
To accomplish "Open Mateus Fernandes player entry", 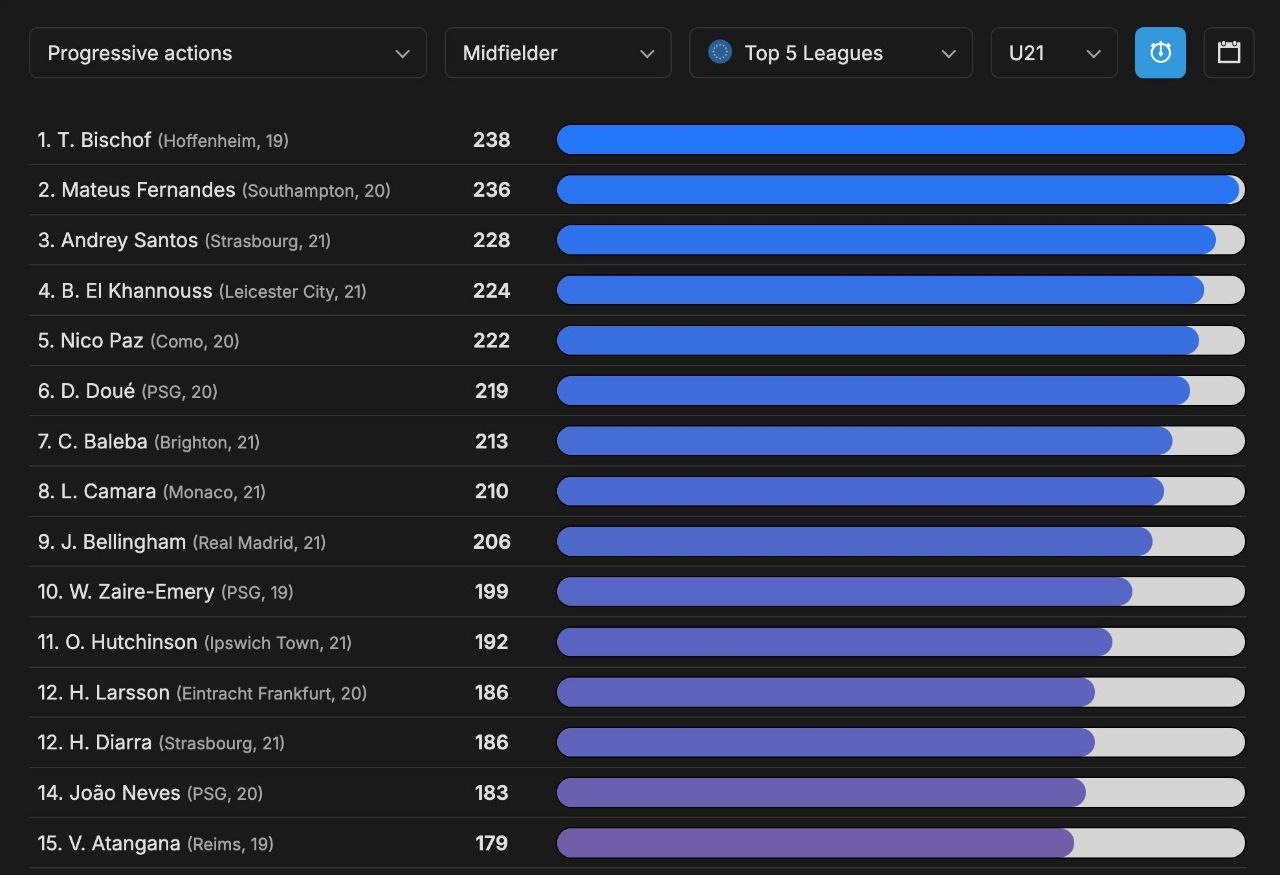I will [x=148, y=190].
